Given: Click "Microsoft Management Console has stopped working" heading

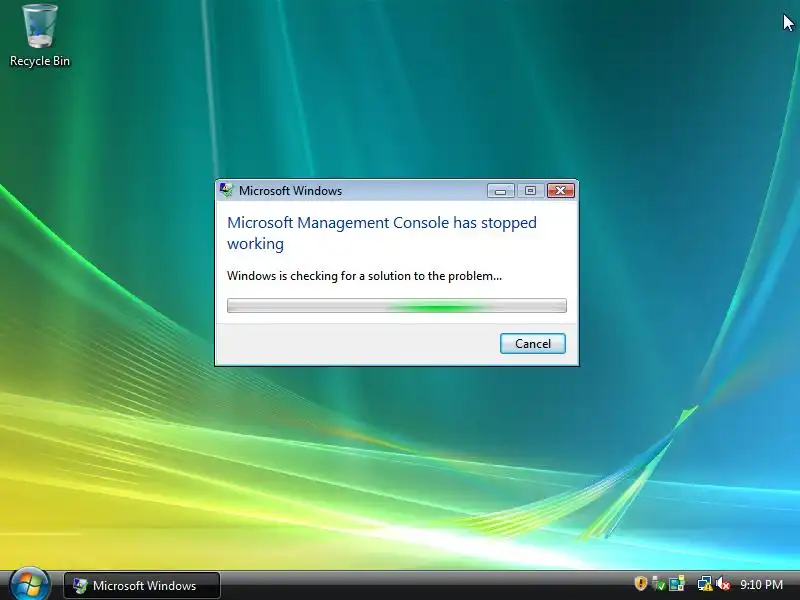Looking at the screenshot, I should (x=382, y=233).
